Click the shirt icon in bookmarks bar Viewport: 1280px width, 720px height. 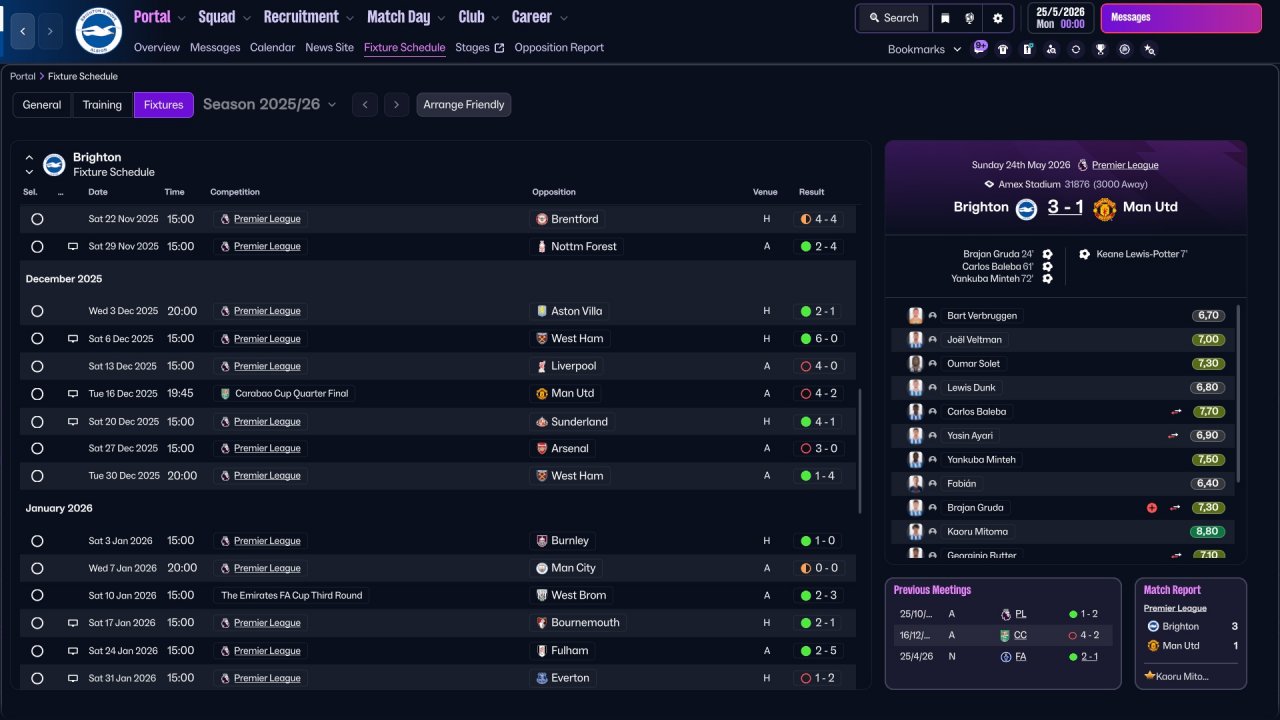point(1003,49)
